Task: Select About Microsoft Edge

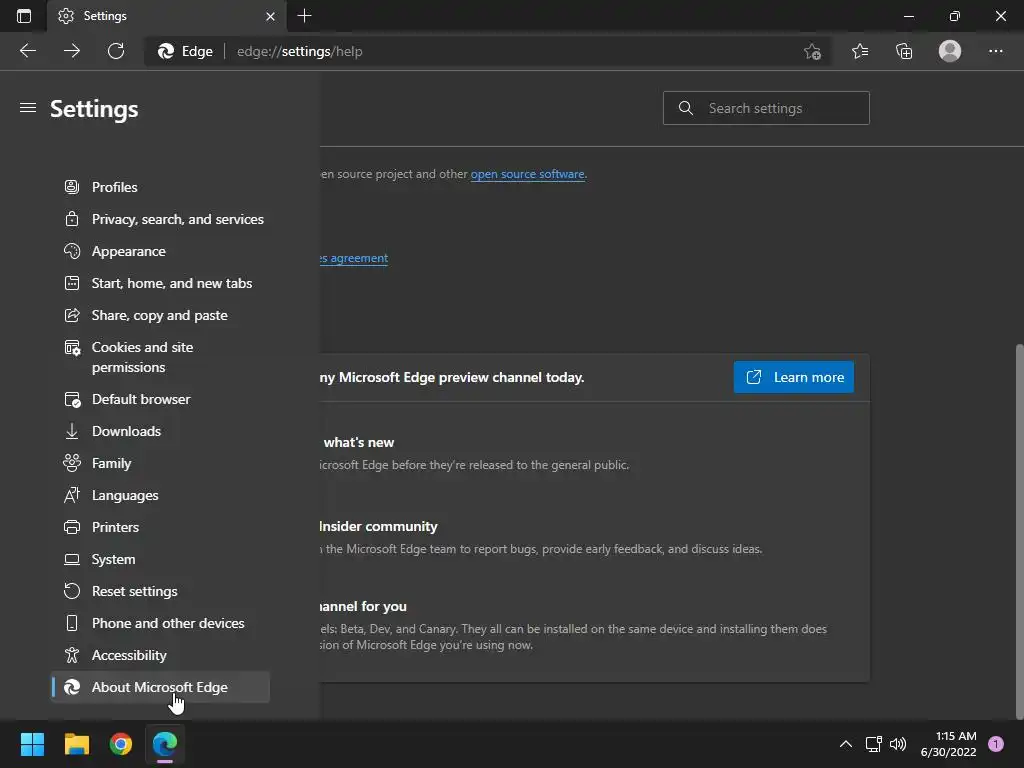Action: click(160, 687)
